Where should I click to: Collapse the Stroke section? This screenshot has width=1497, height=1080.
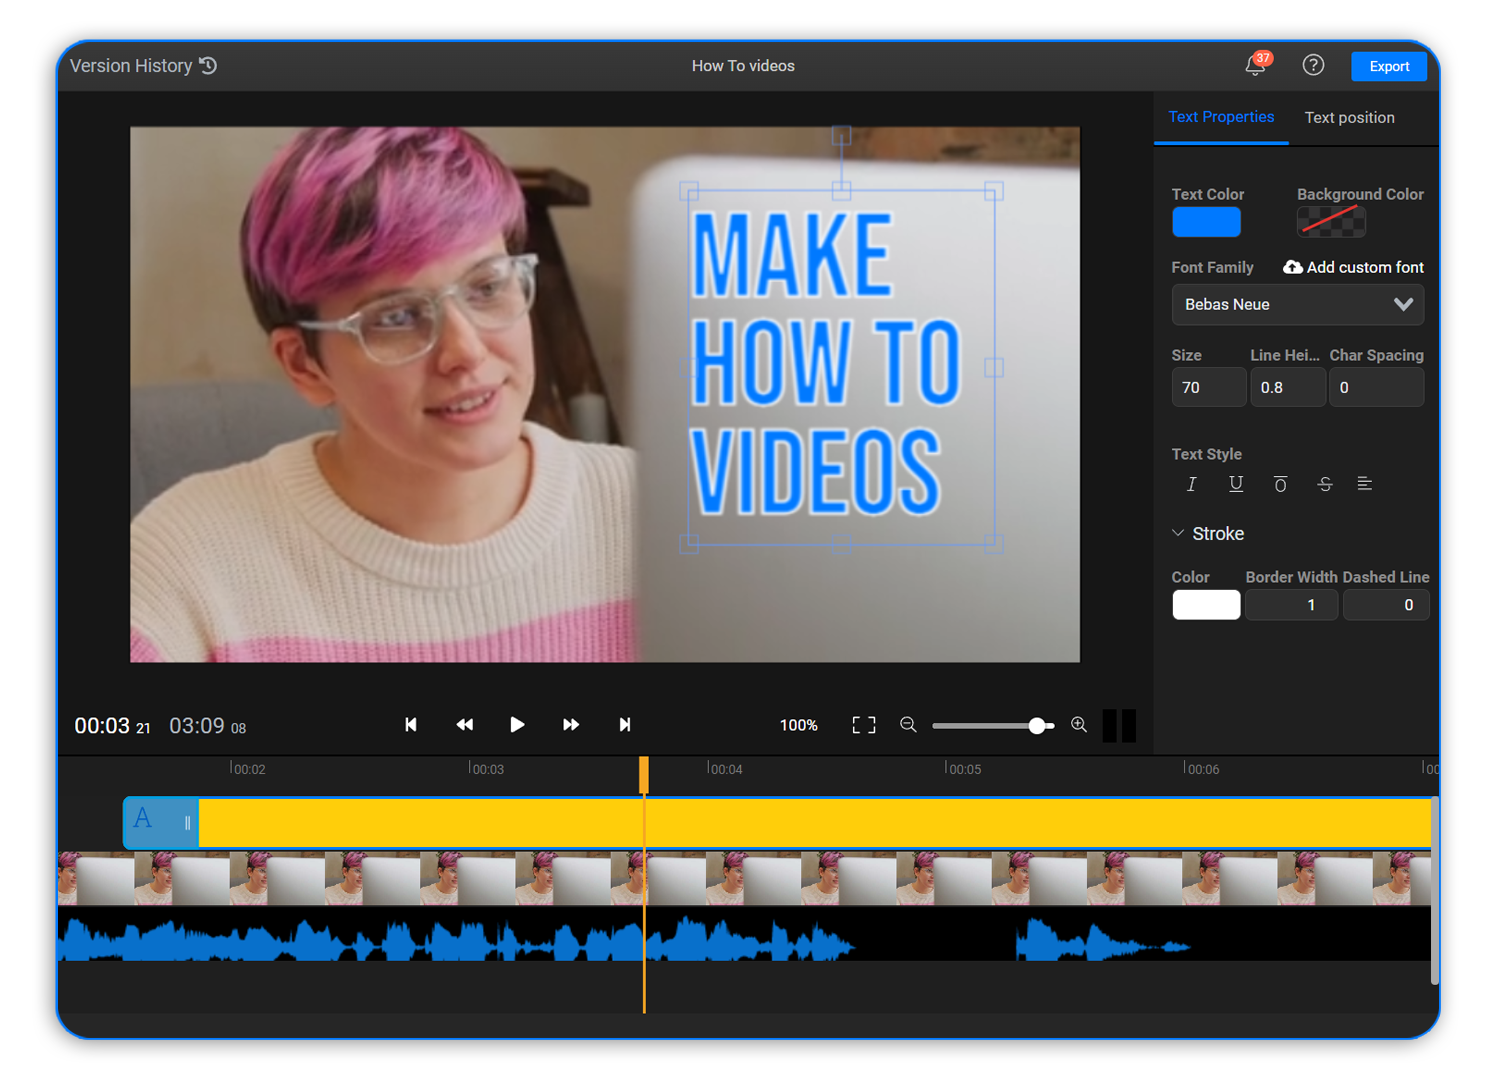pyautogui.click(x=1177, y=533)
